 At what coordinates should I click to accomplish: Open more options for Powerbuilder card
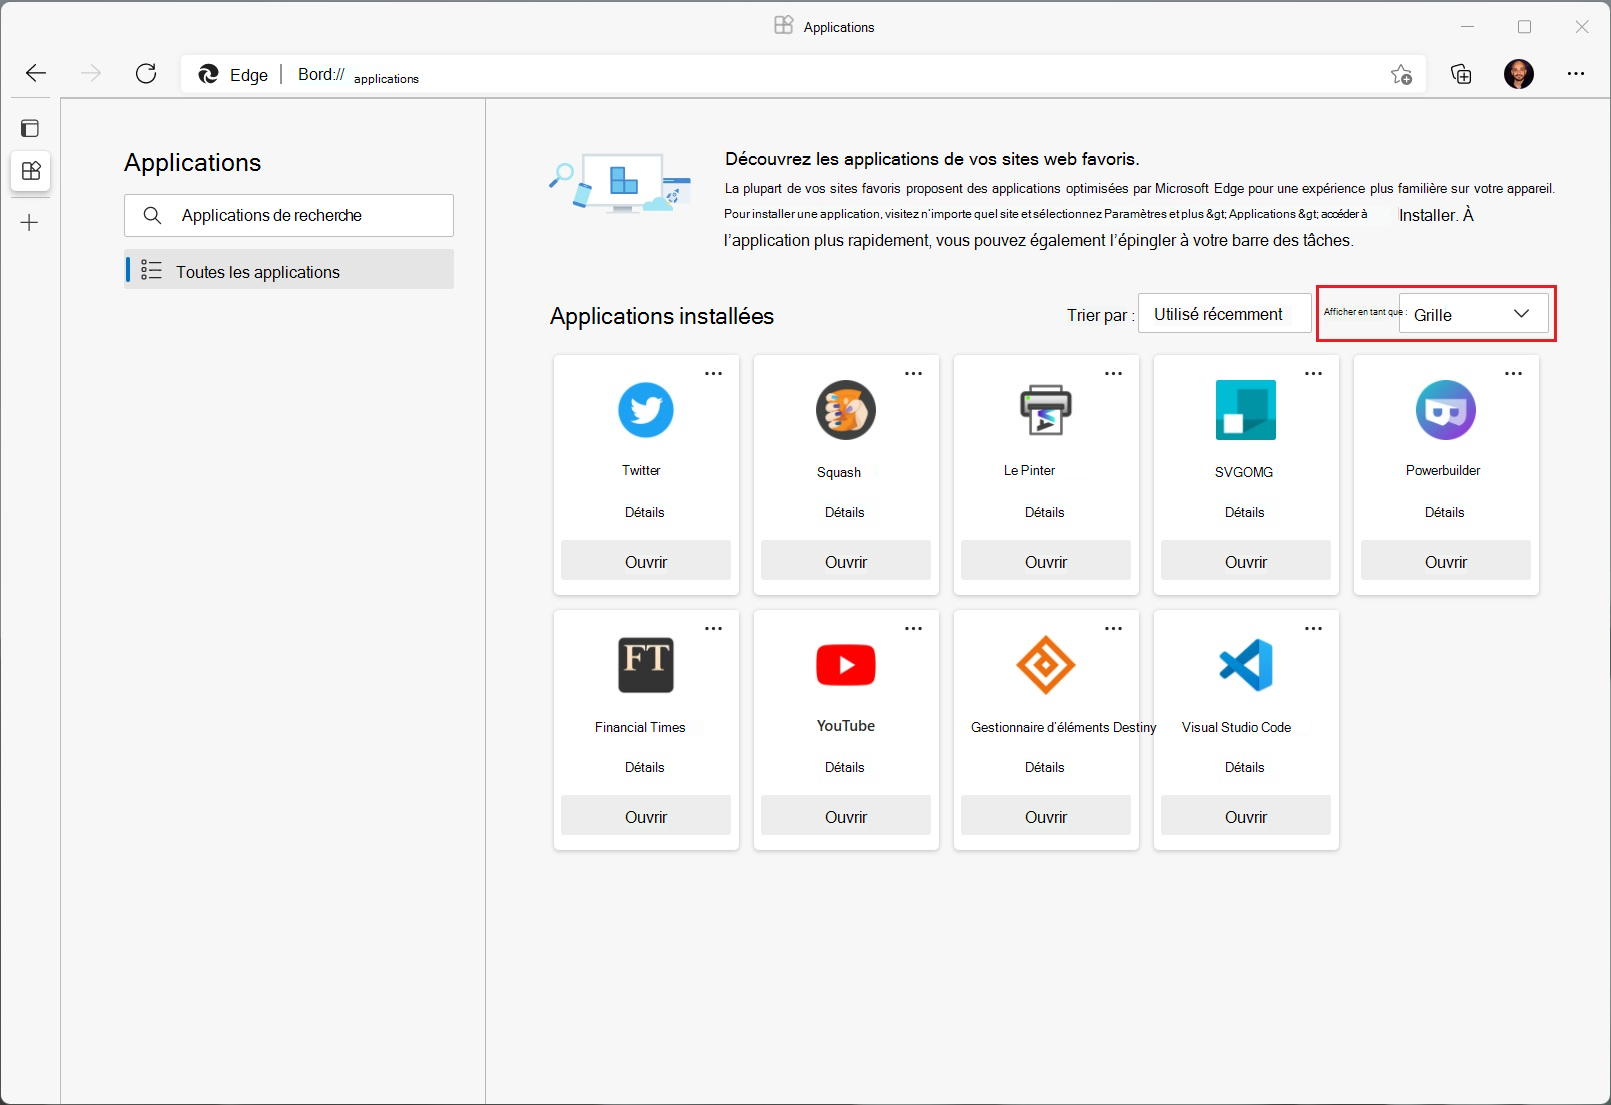[1513, 373]
